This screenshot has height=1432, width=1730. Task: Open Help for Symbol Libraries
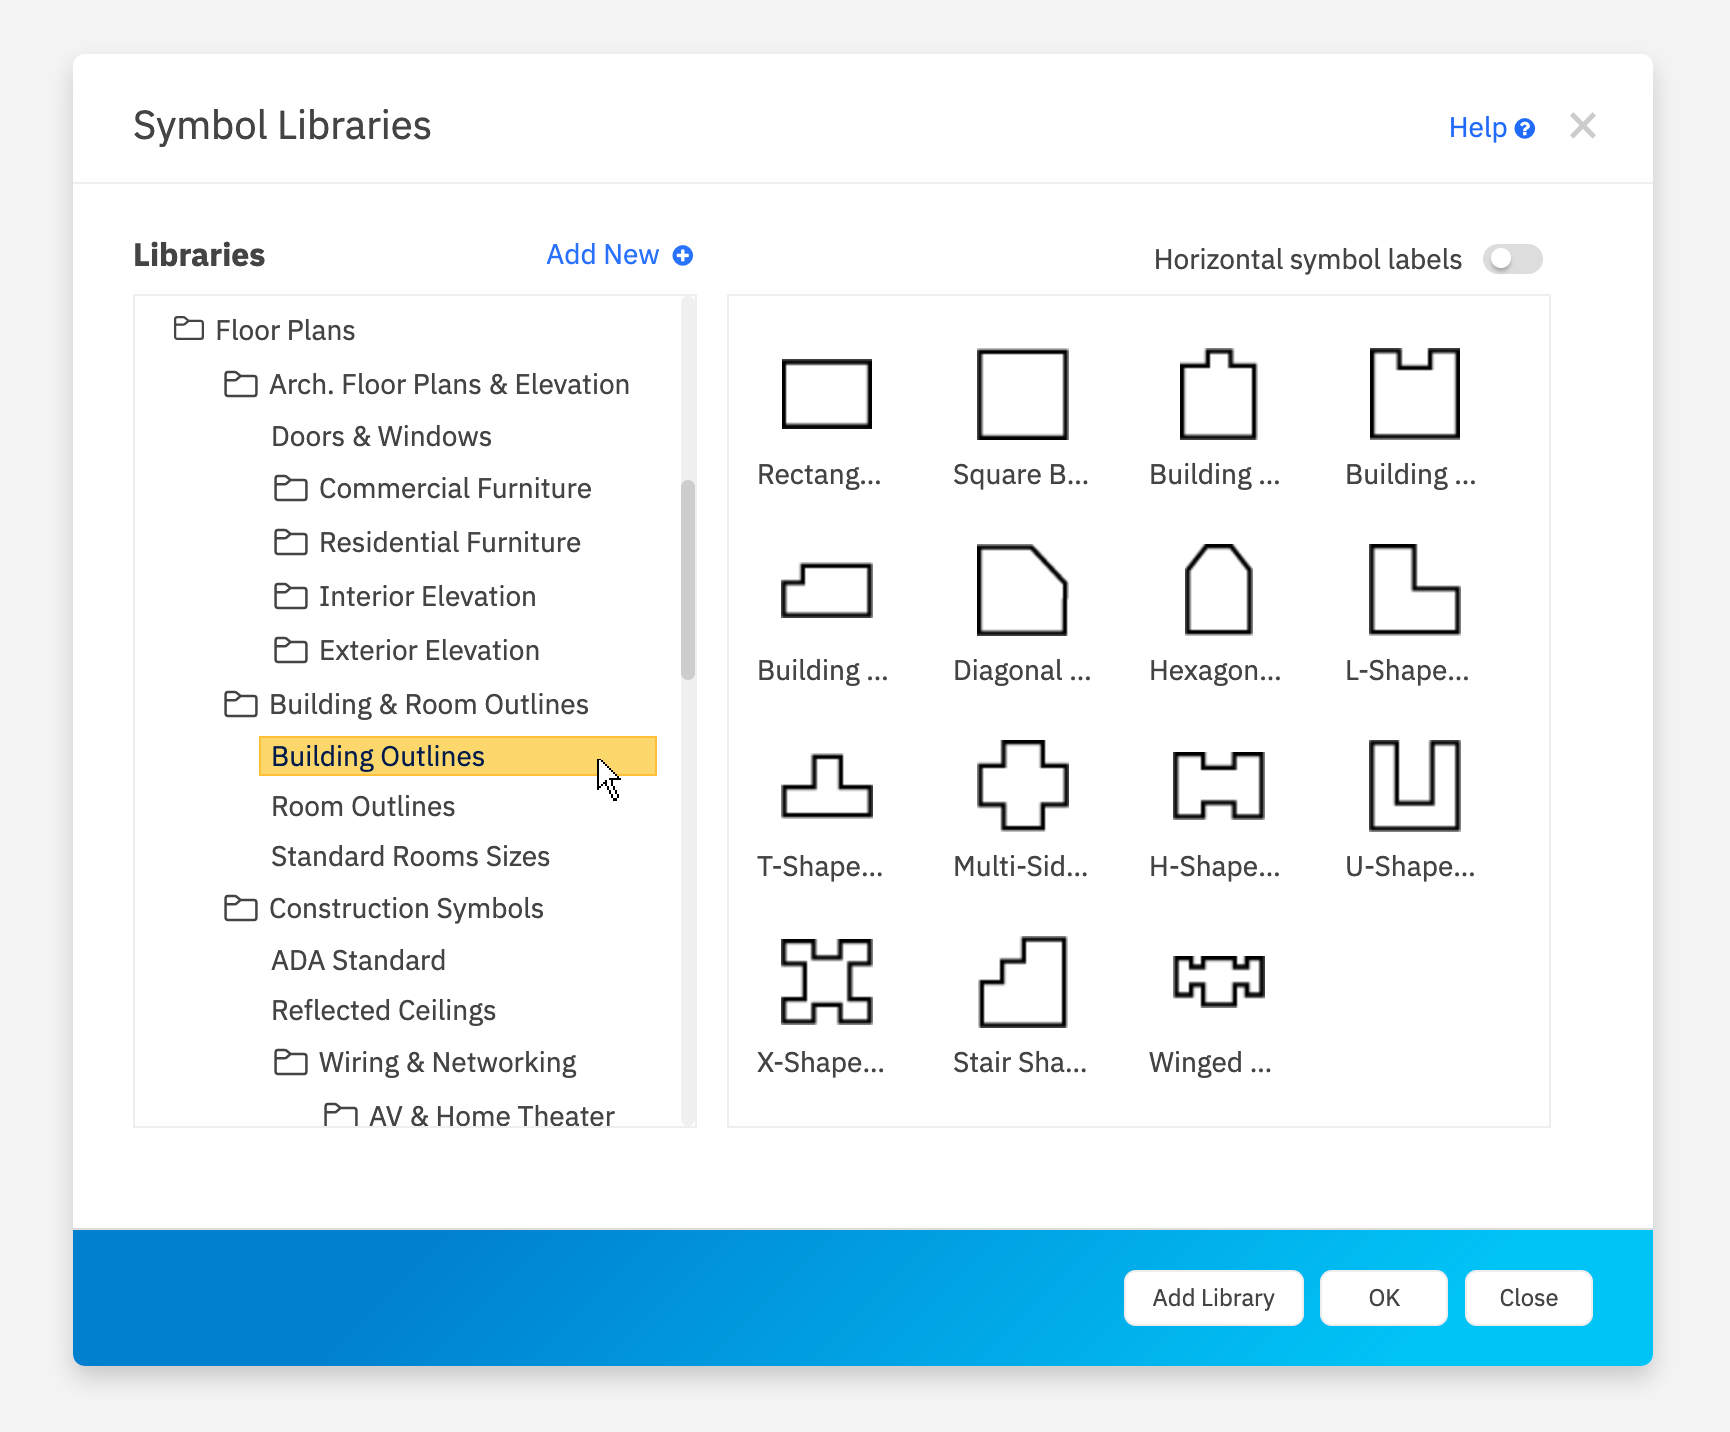click(x=1491, y=127)
